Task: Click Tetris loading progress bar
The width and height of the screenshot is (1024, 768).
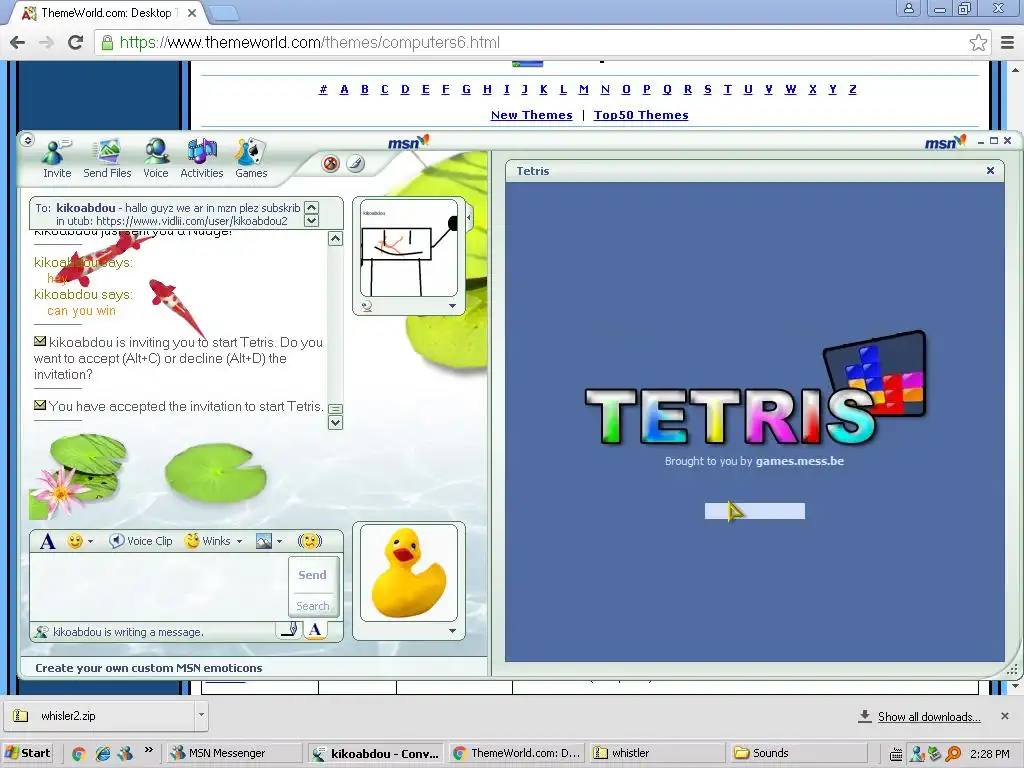Action: (x=755, y=511)
